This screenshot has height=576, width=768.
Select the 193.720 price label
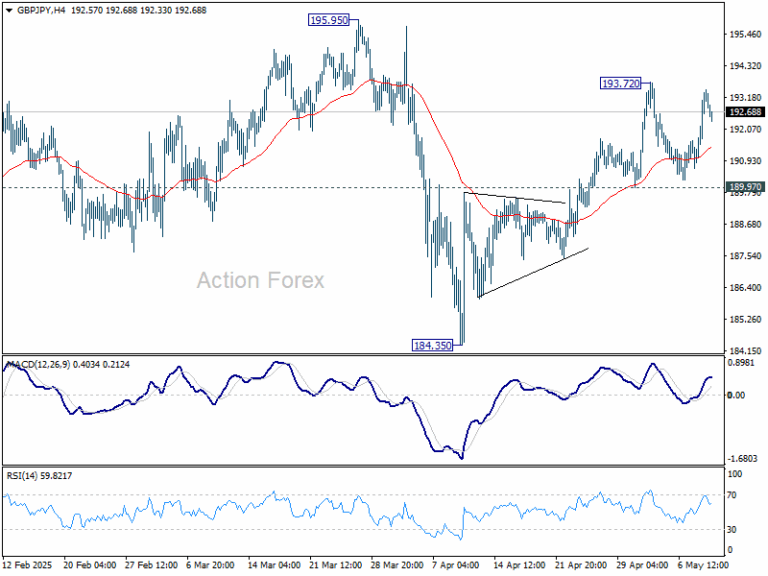(621, 83)
